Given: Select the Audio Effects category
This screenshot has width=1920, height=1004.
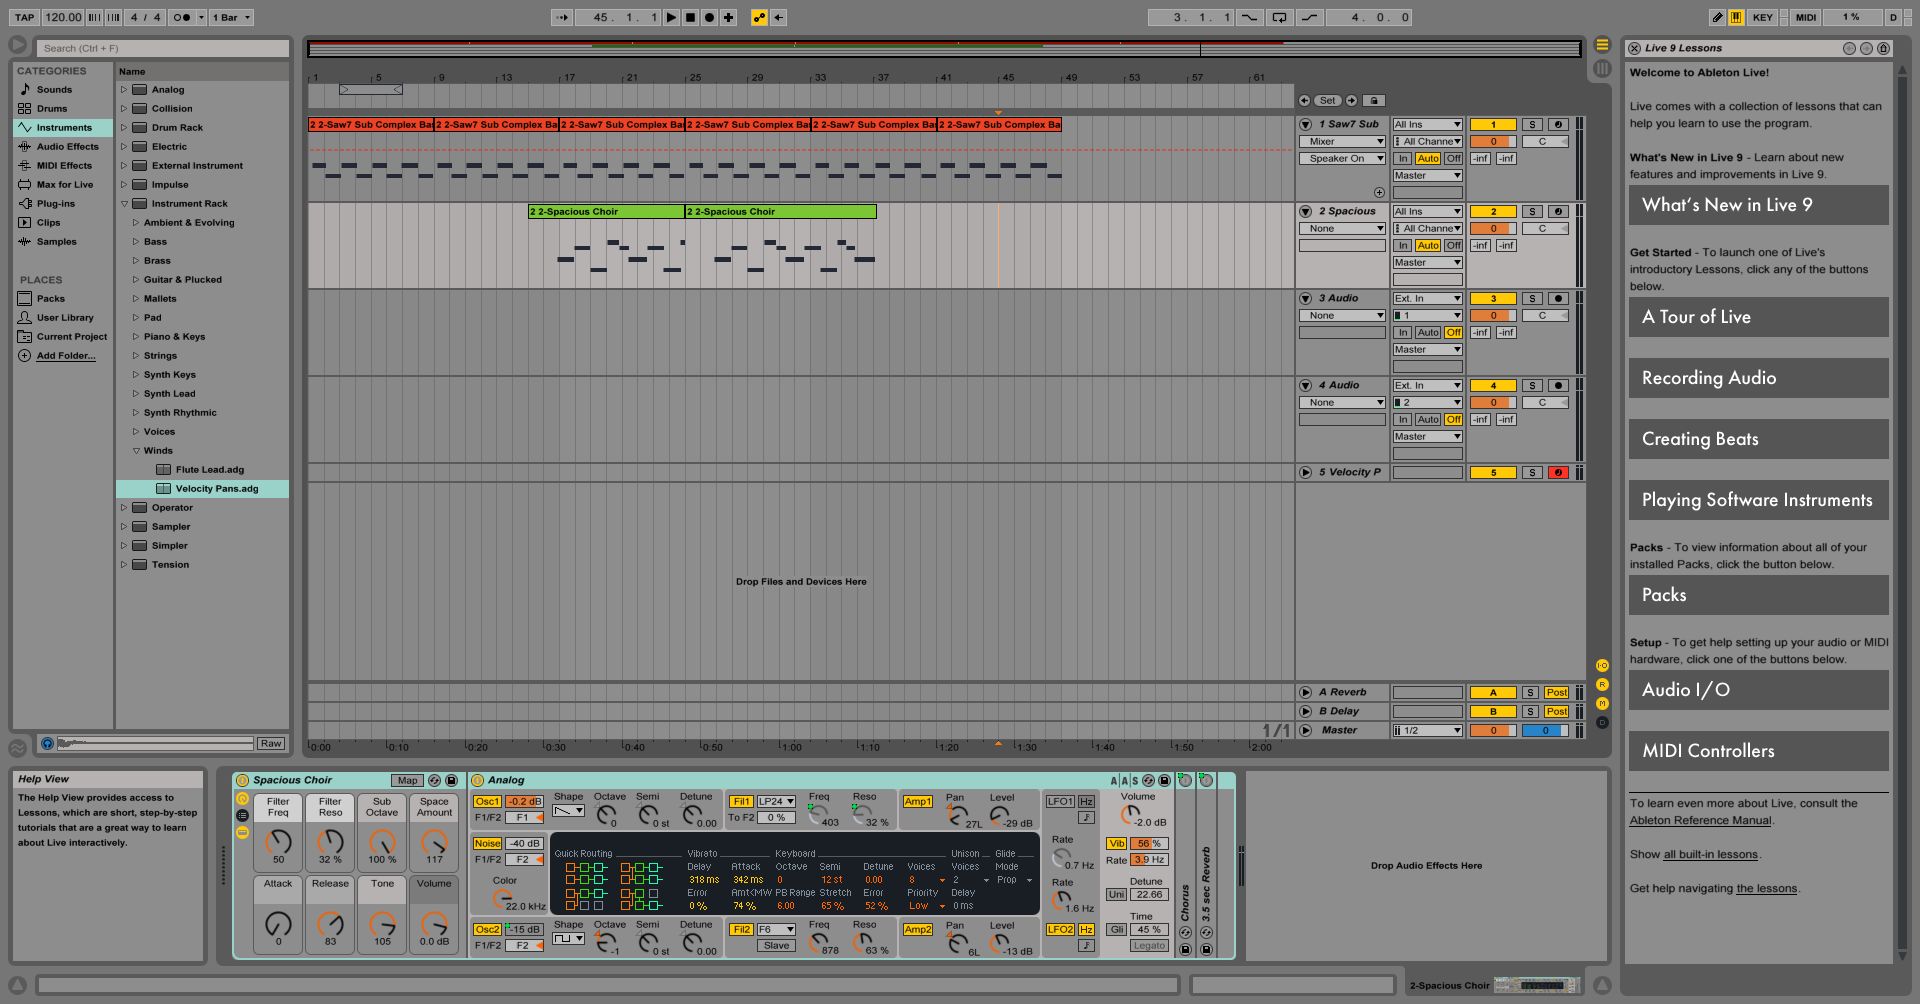Looking at the screenshot, I should tap(67, 147).
